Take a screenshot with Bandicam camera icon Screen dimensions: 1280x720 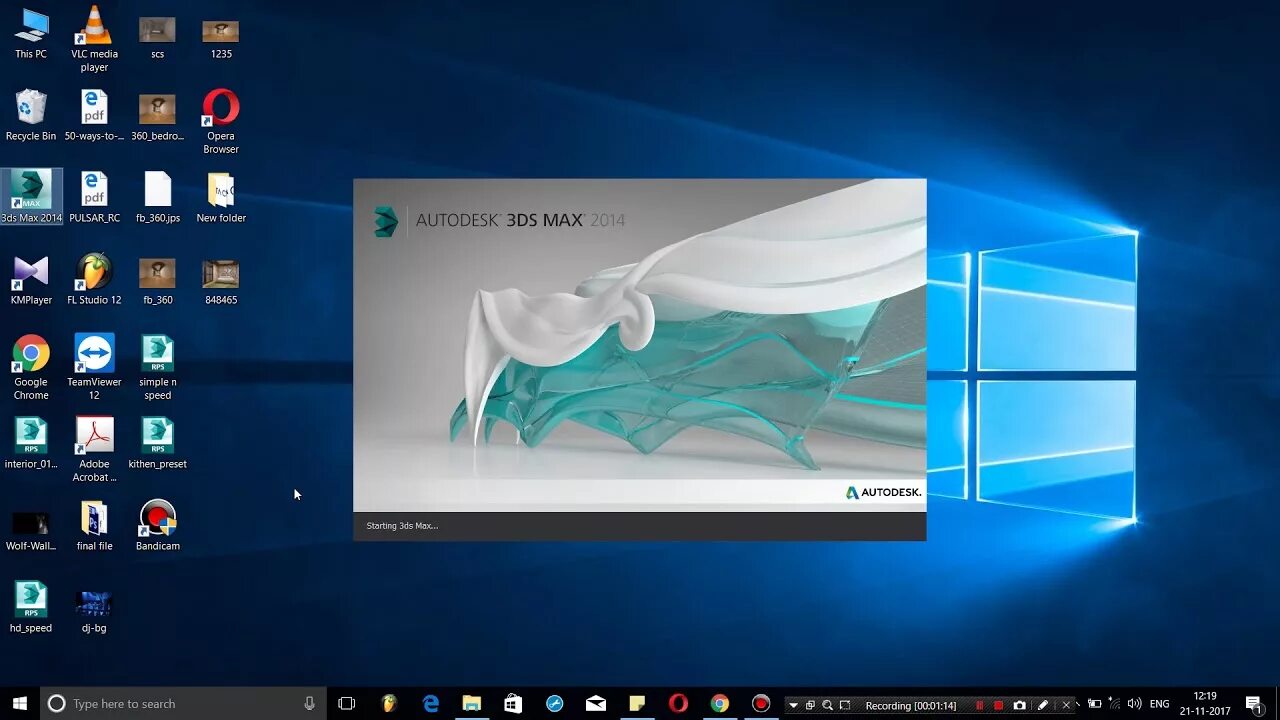pos(1019,705)
